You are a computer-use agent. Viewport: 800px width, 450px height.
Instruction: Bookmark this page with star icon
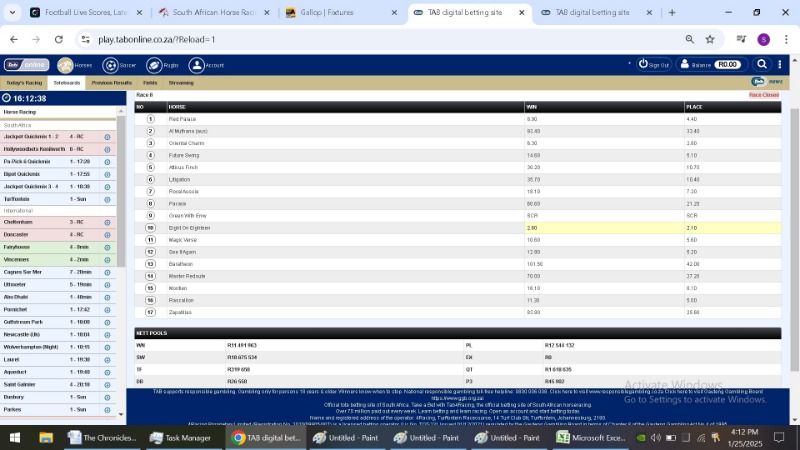710,39
